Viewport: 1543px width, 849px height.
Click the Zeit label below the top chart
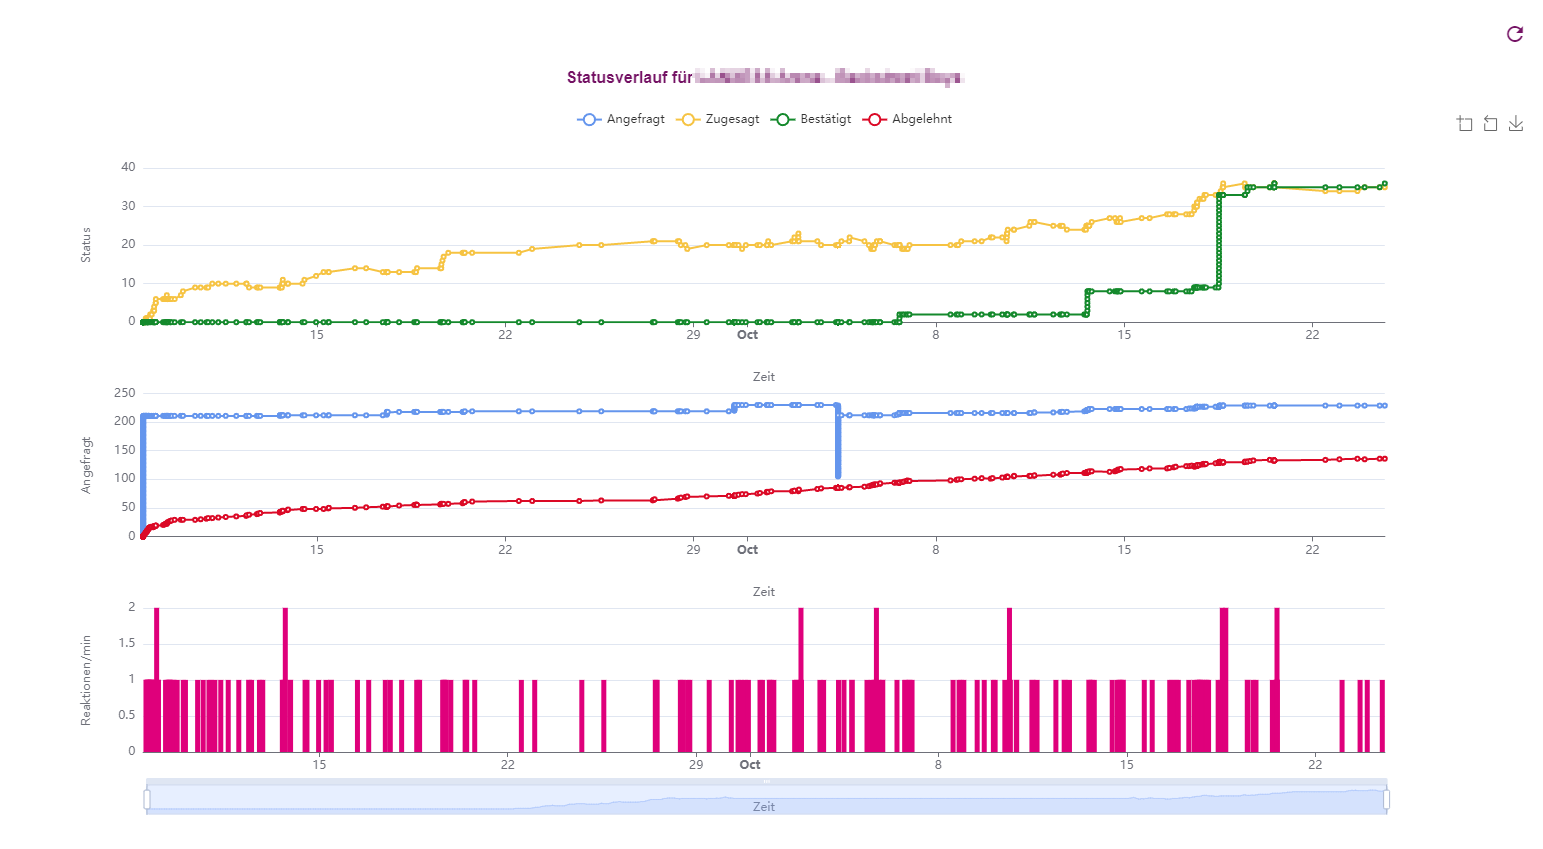(764, 377)
